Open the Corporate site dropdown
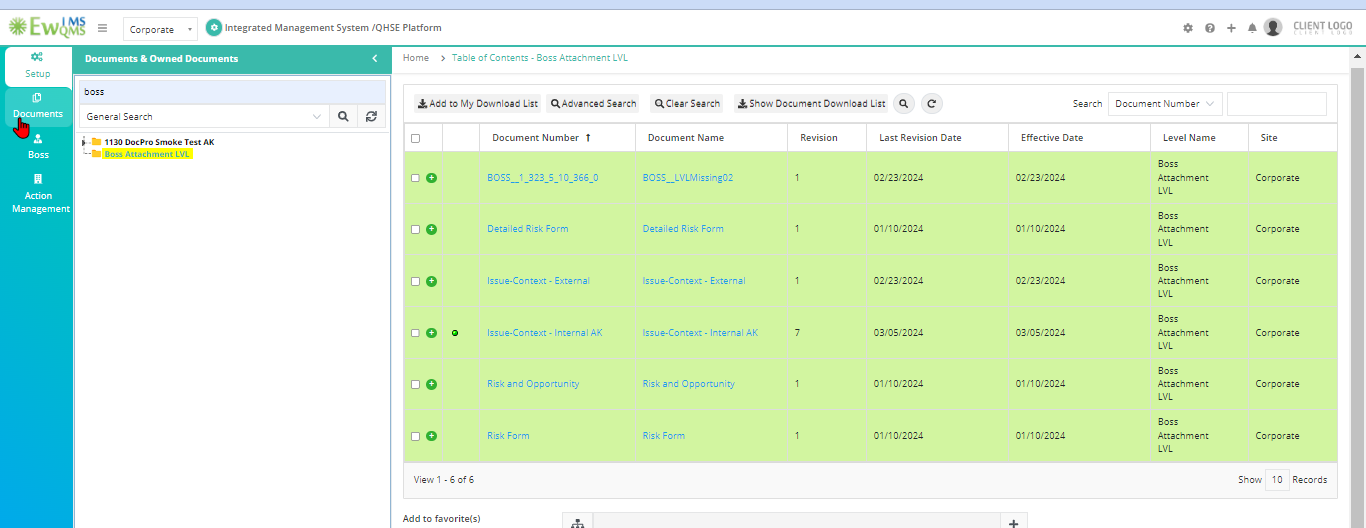This screenshot has width=1366, height=528. 160,29
